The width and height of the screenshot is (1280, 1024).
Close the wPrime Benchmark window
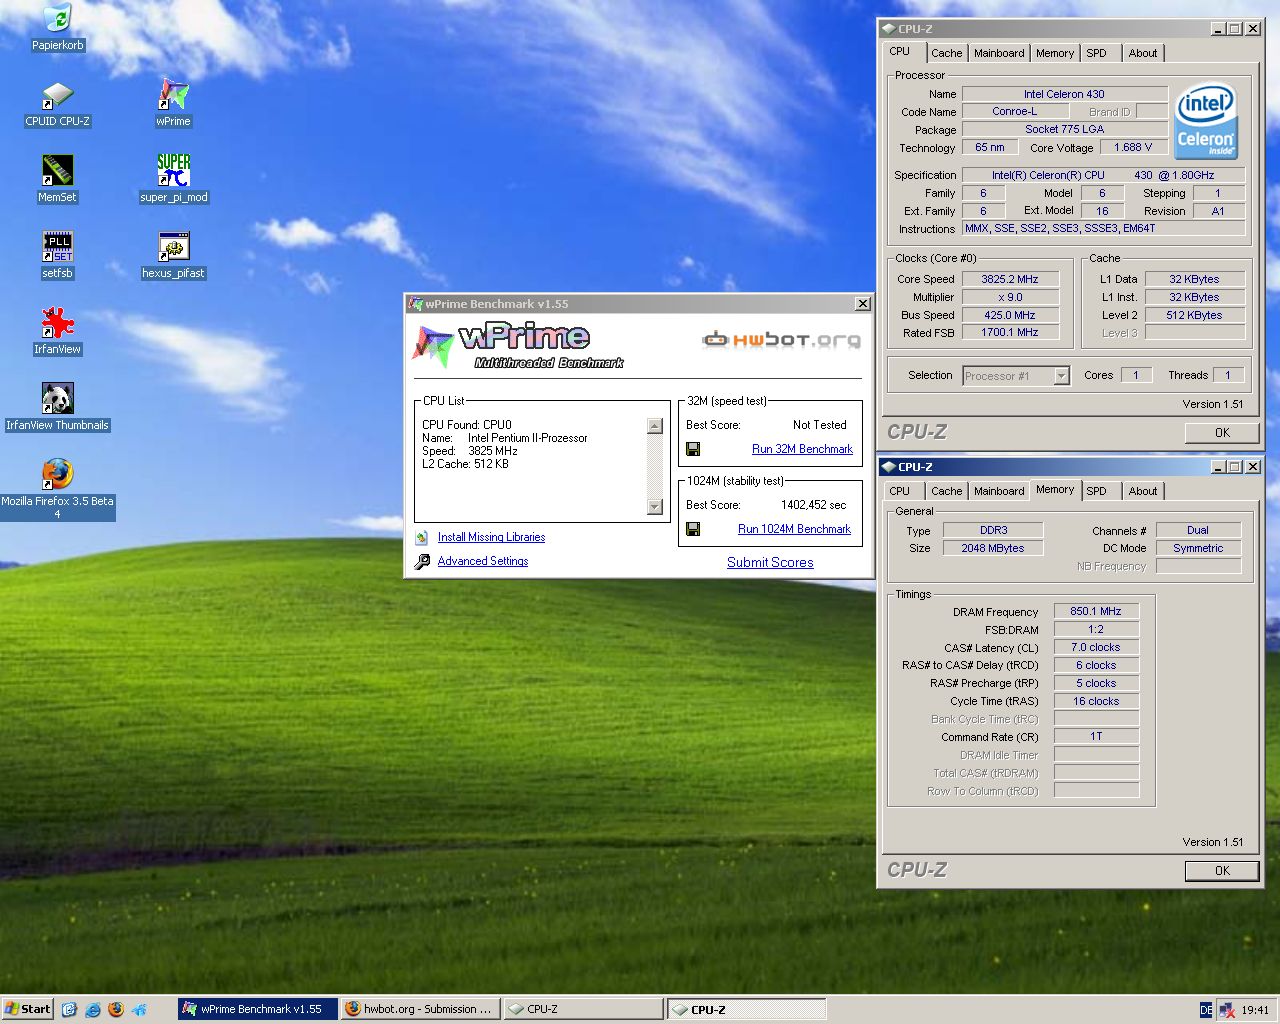click(x=862, y=304)
